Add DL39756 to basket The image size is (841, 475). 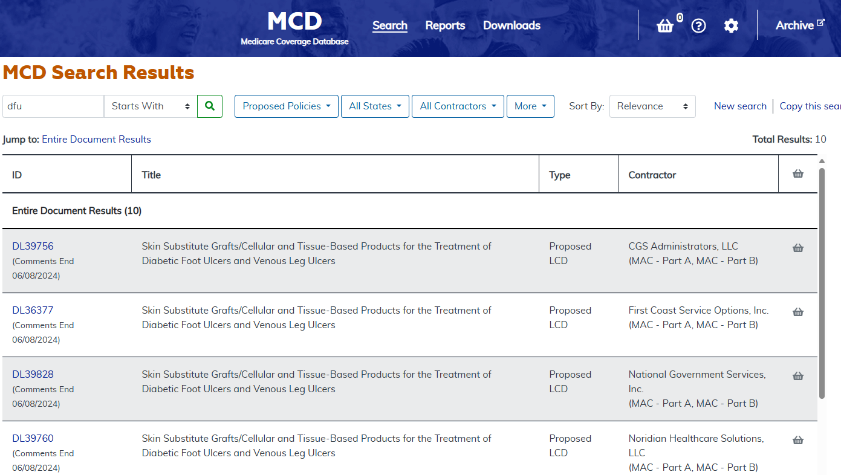click(x=798, y=248)
